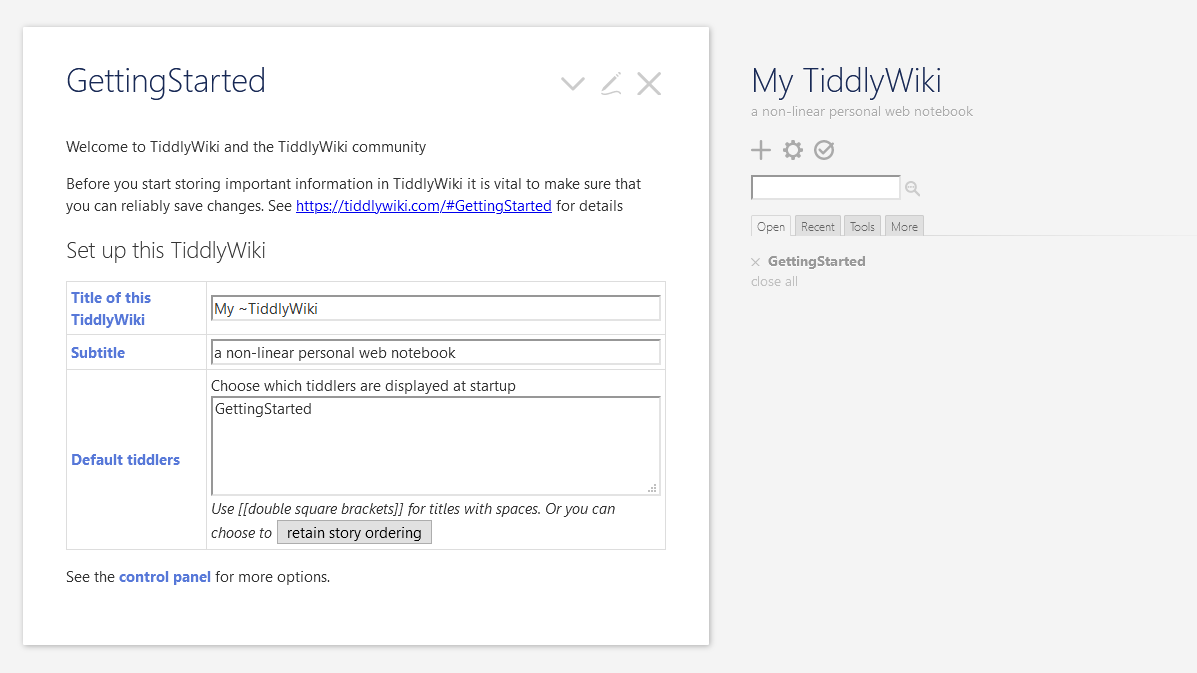
Task: Open the 'control panel' link
Action: 165,577
